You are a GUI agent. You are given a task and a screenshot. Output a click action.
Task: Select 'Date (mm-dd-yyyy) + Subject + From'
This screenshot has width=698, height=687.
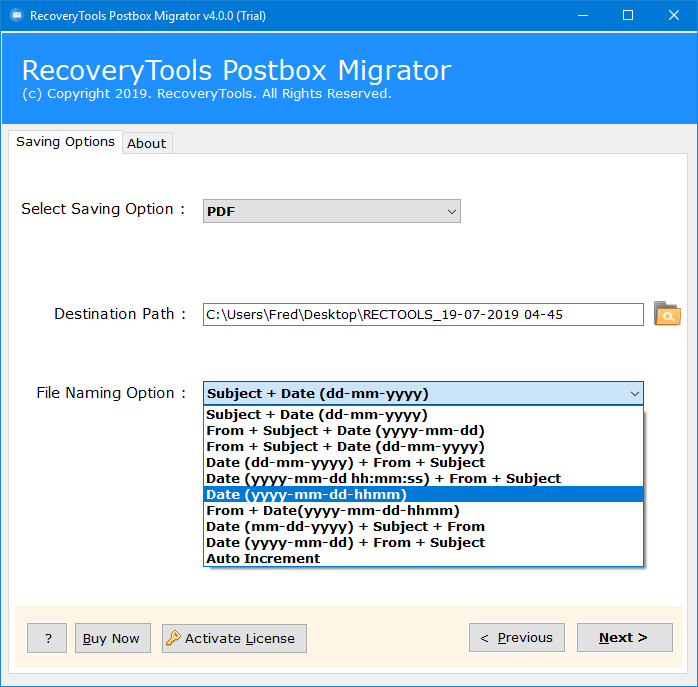[423, 526]
